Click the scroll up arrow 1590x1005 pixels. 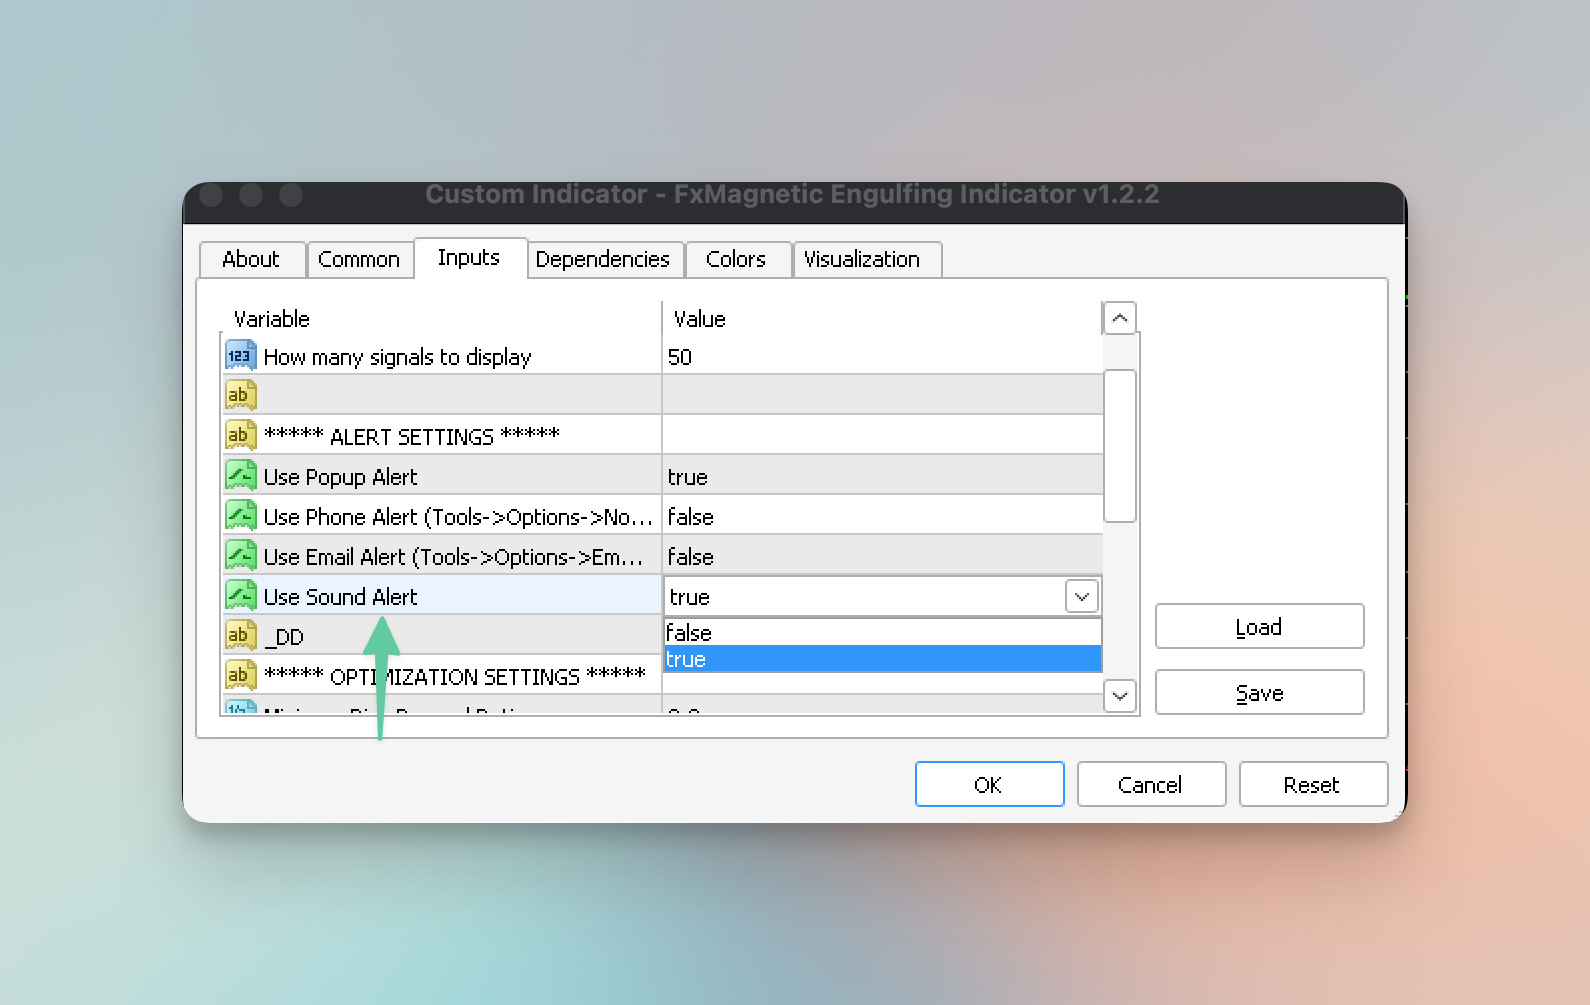coord(1120,319)
